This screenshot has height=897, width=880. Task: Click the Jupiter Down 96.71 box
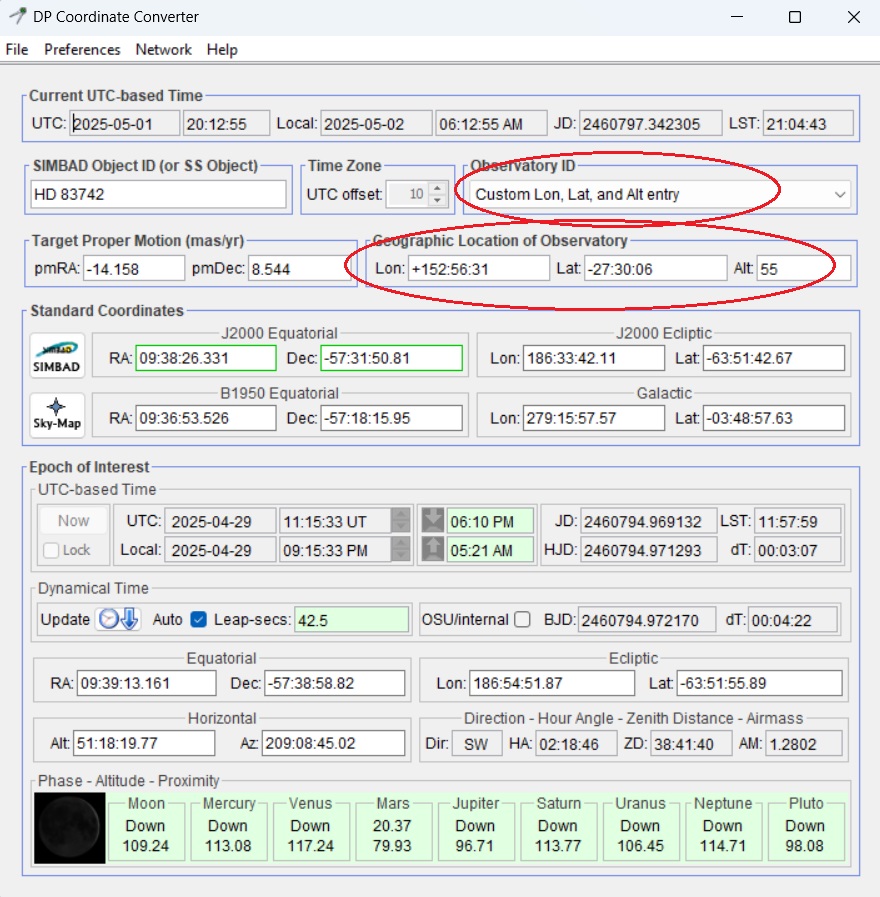click(x=475, y=831)
